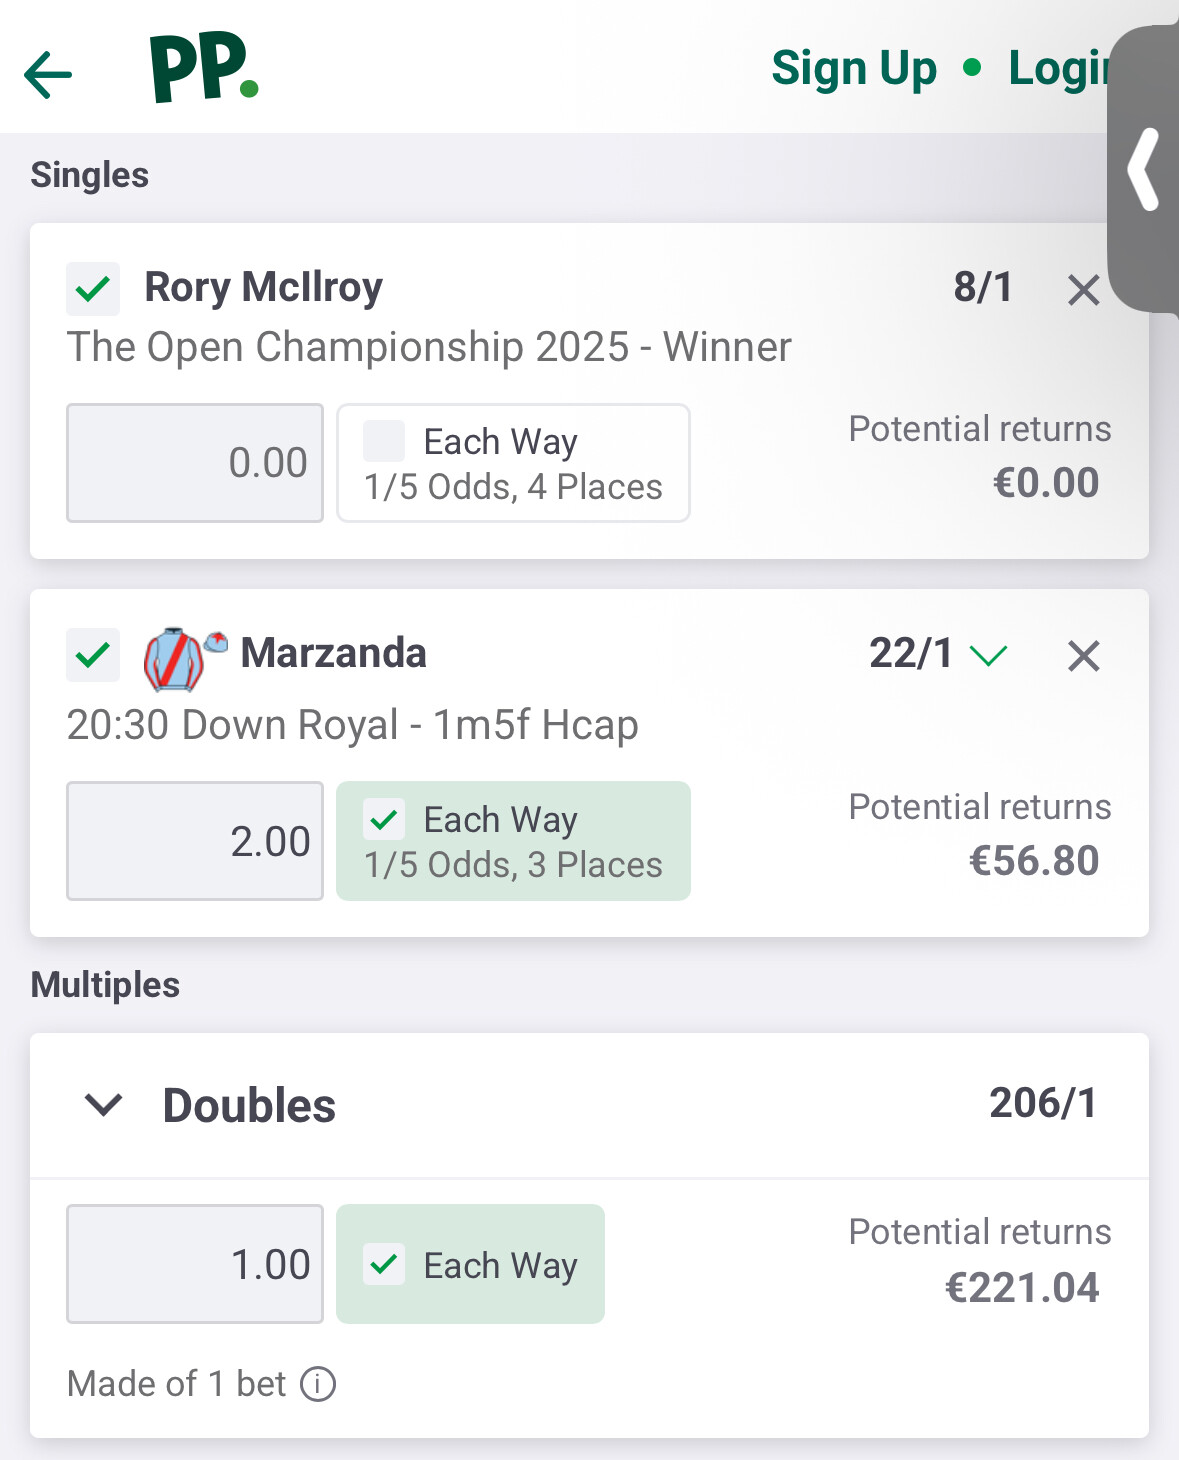Untick the Marzanda selection checkbox

coord(93,655)
